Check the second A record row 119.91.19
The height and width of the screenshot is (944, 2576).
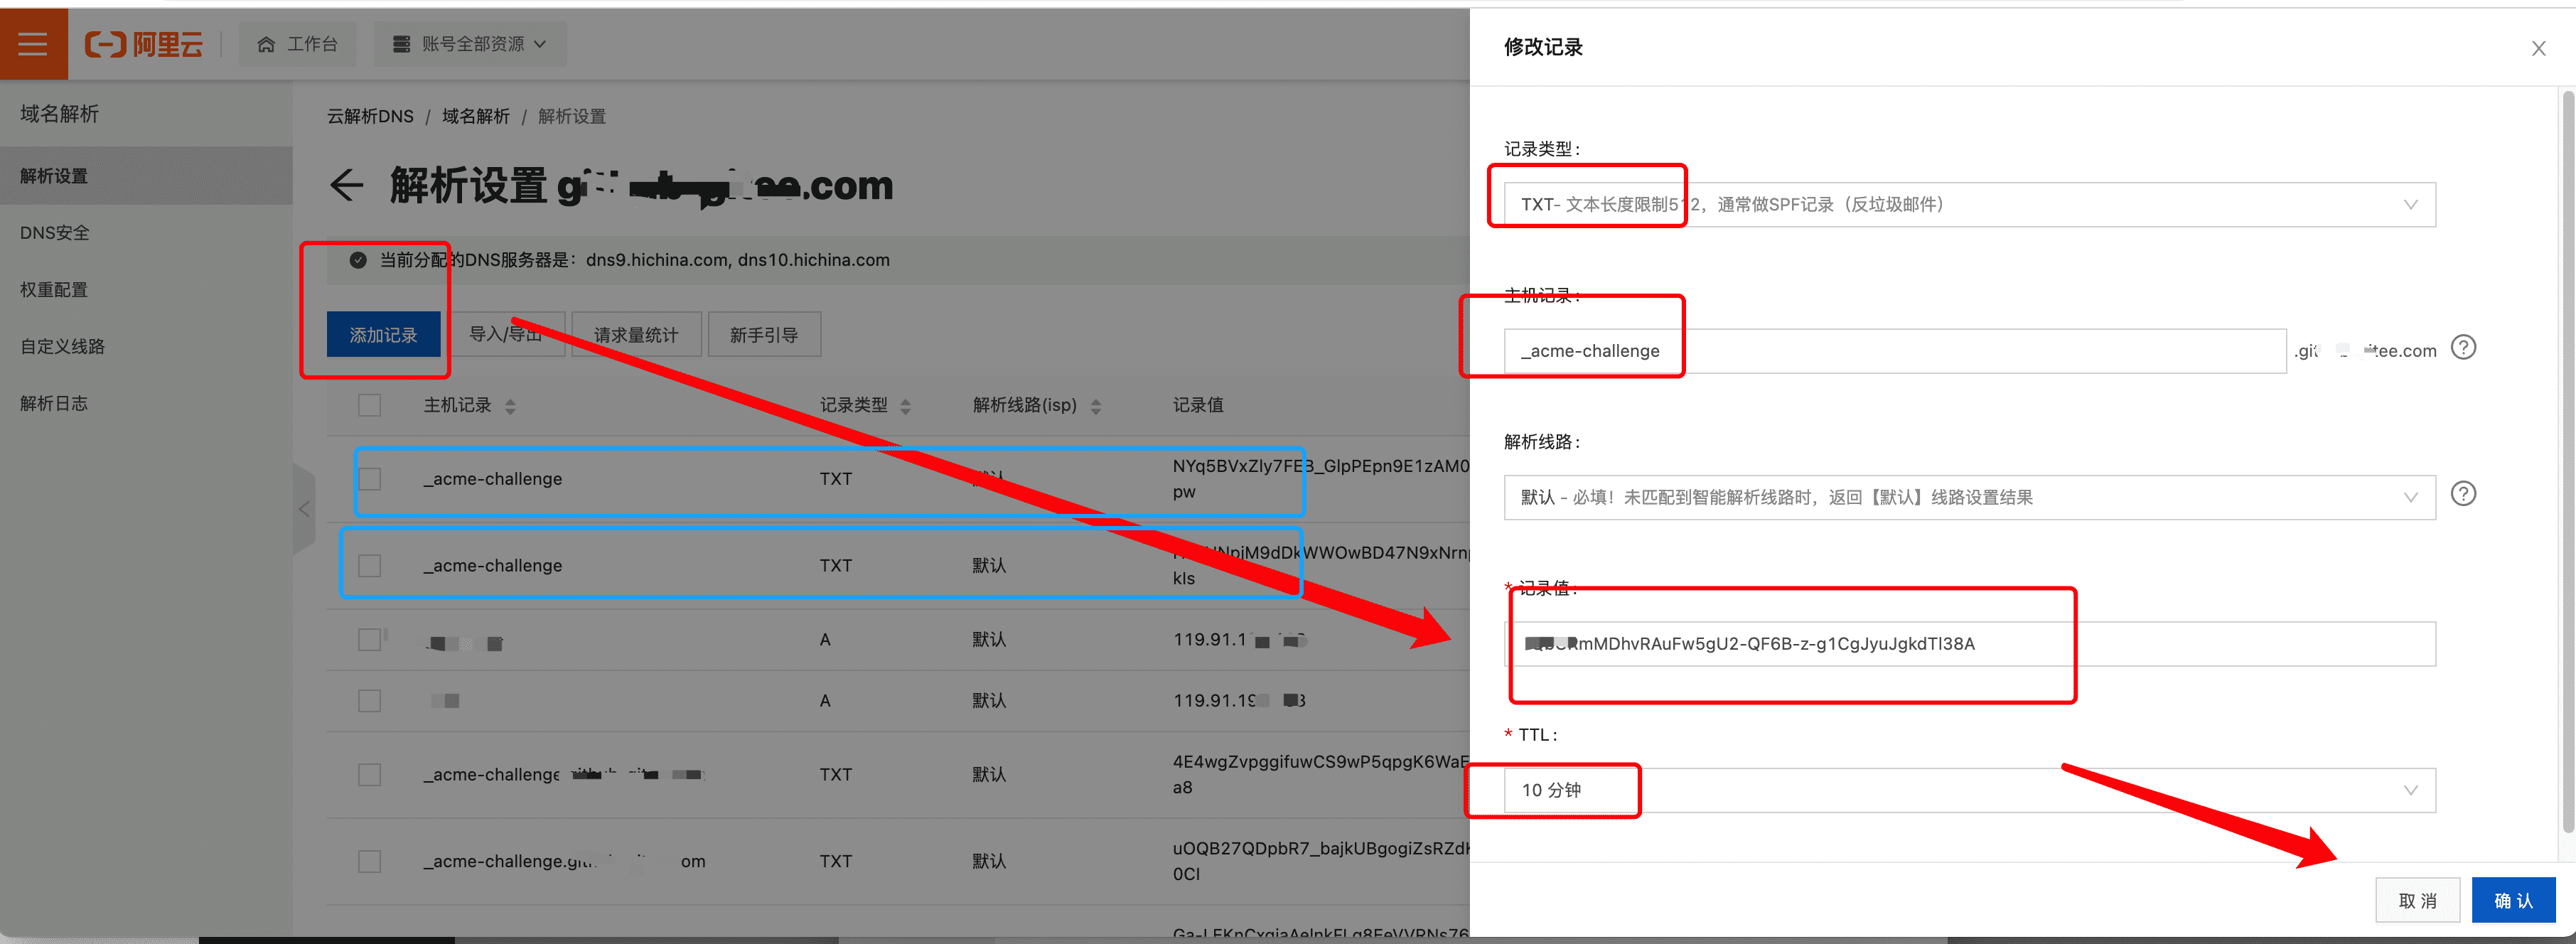click(370, 701)
